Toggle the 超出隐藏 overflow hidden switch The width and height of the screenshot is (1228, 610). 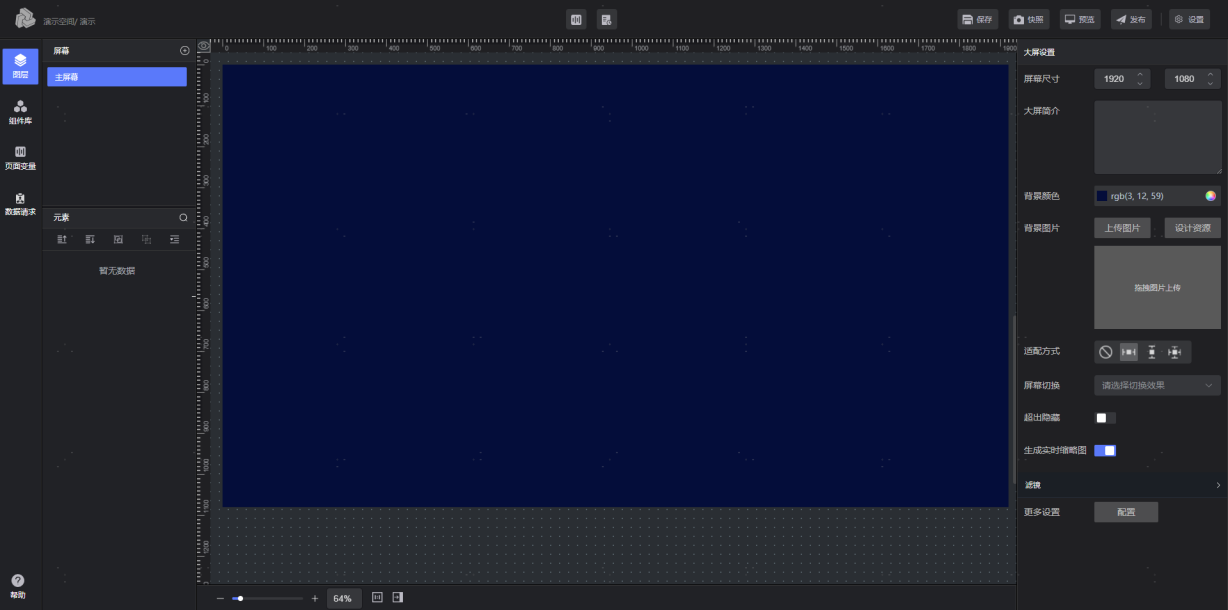(x=1105, y=418)
